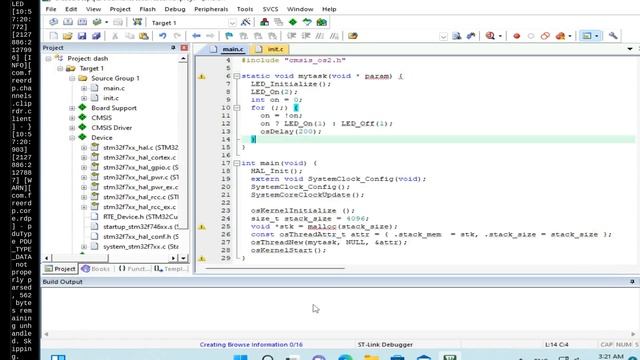Image resolution: width=640 pixels, height=360 pixels.
Task: Open the Project menu
Action: pyautogui.click(x=120, y=9)
